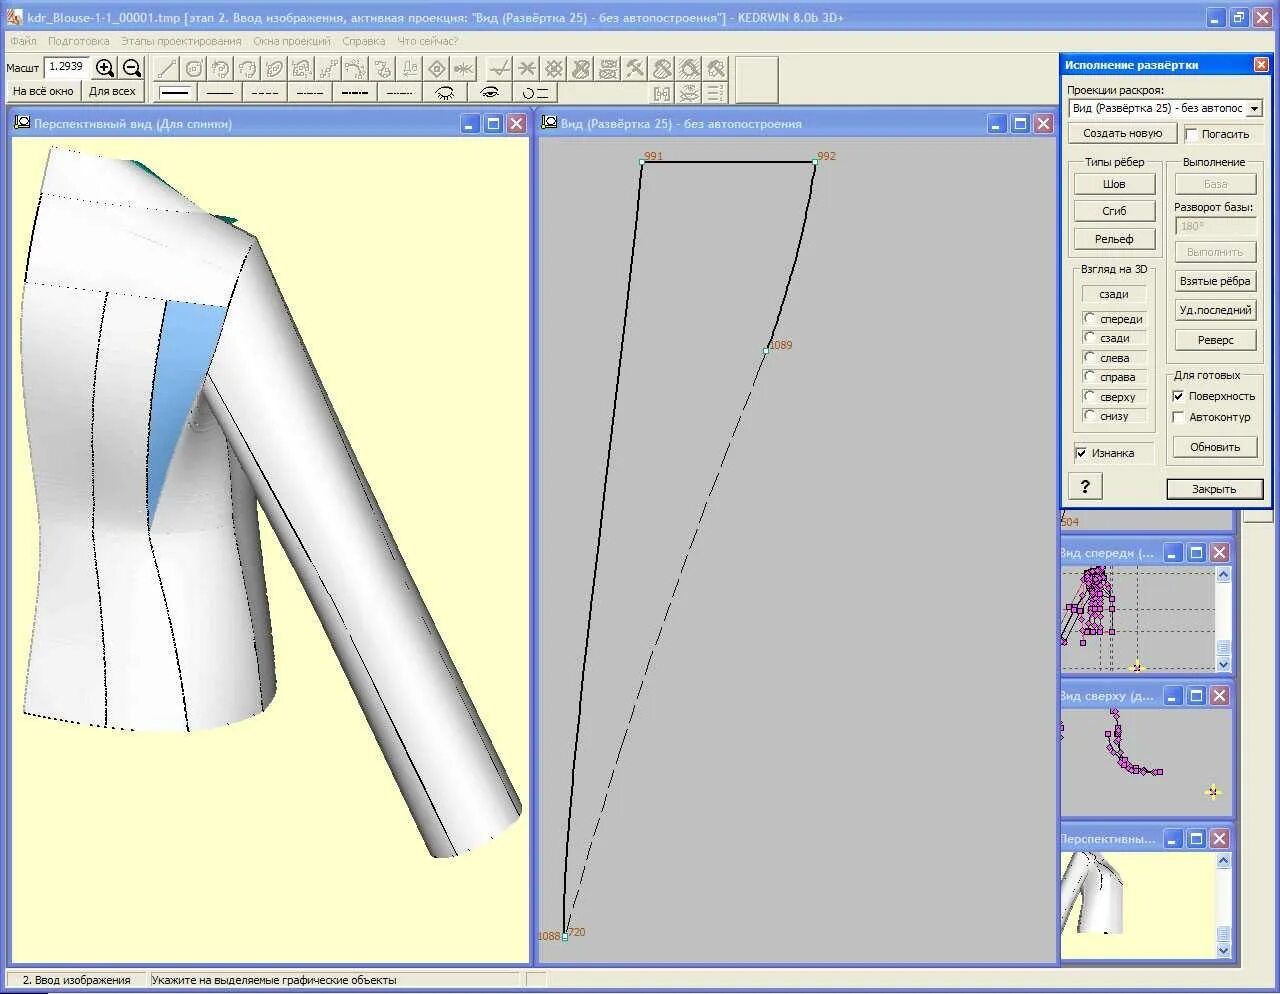Click the open eye show icon
The height and width of the screenshot is (994, 1280).
[x=489, y=92]
